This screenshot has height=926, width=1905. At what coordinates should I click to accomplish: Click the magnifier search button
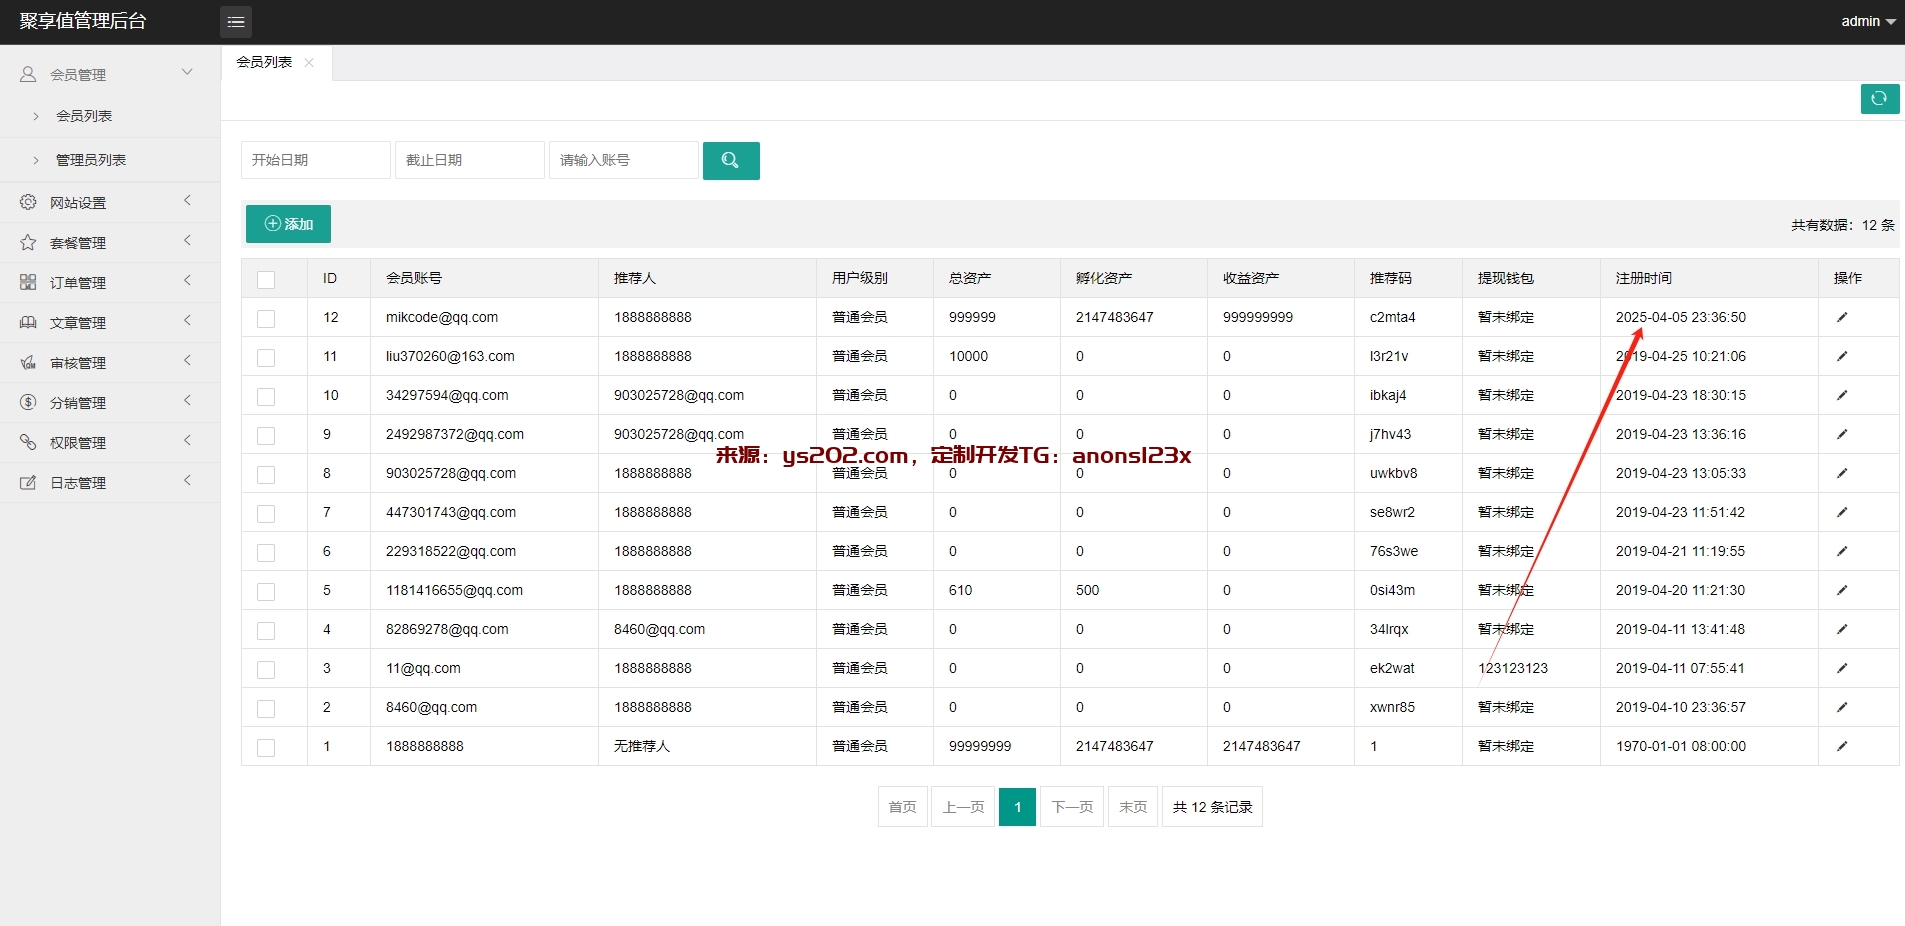[x=730, y=160]
